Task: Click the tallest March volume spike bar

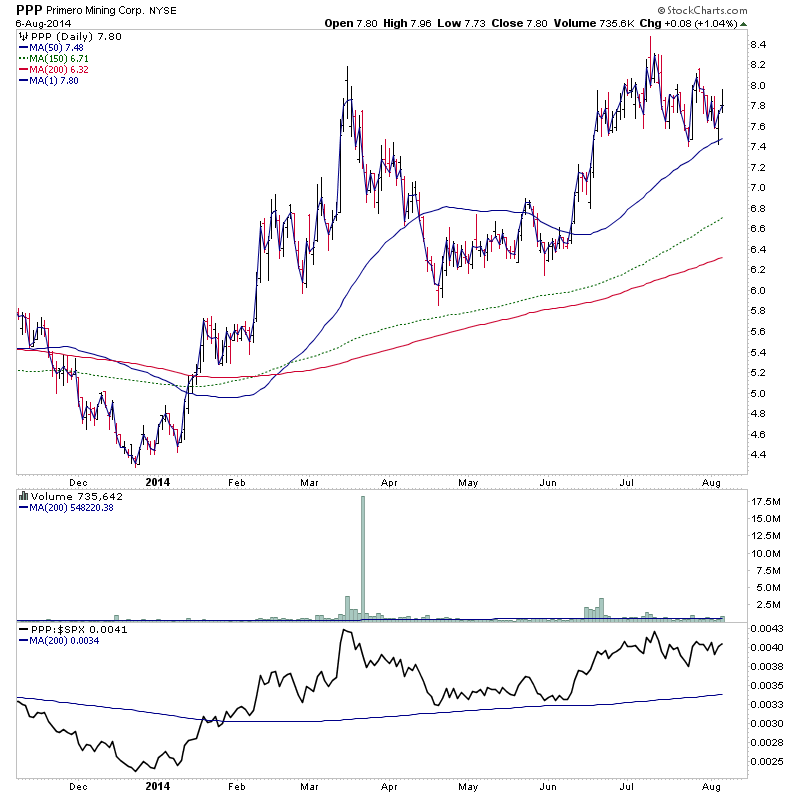Action: point(363,558)
